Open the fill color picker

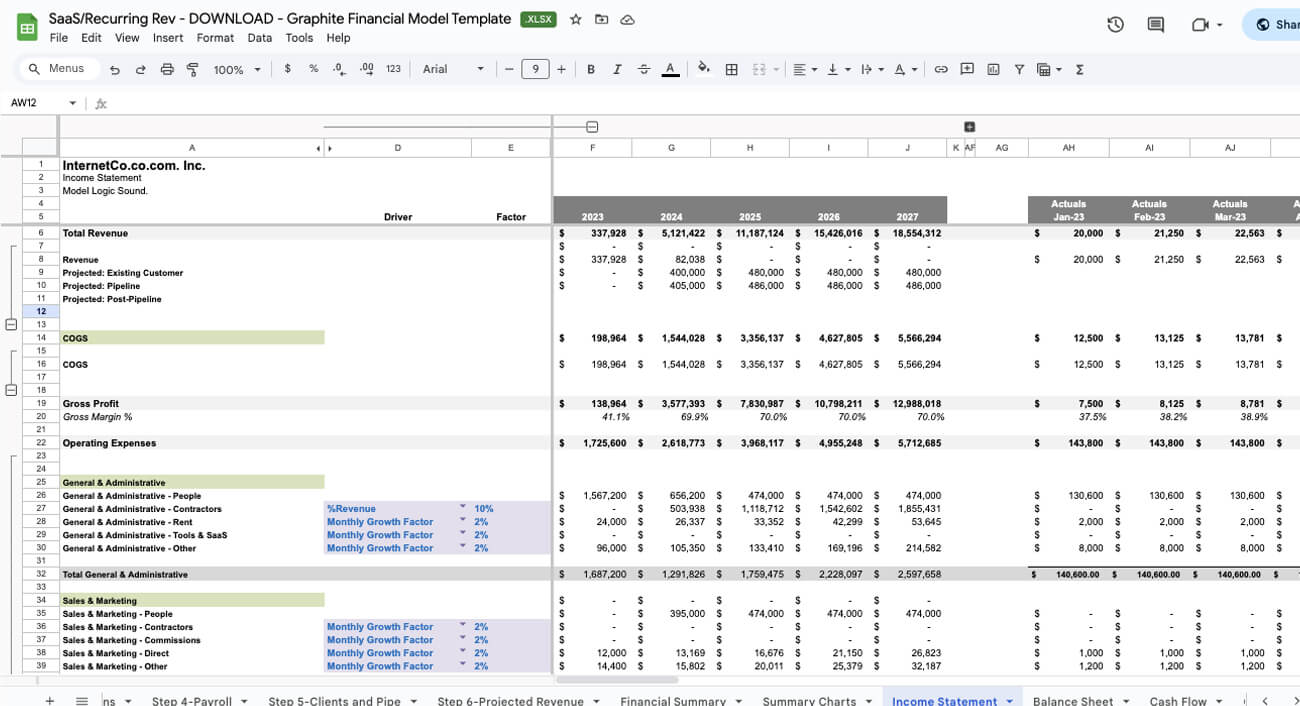(704, 69)
